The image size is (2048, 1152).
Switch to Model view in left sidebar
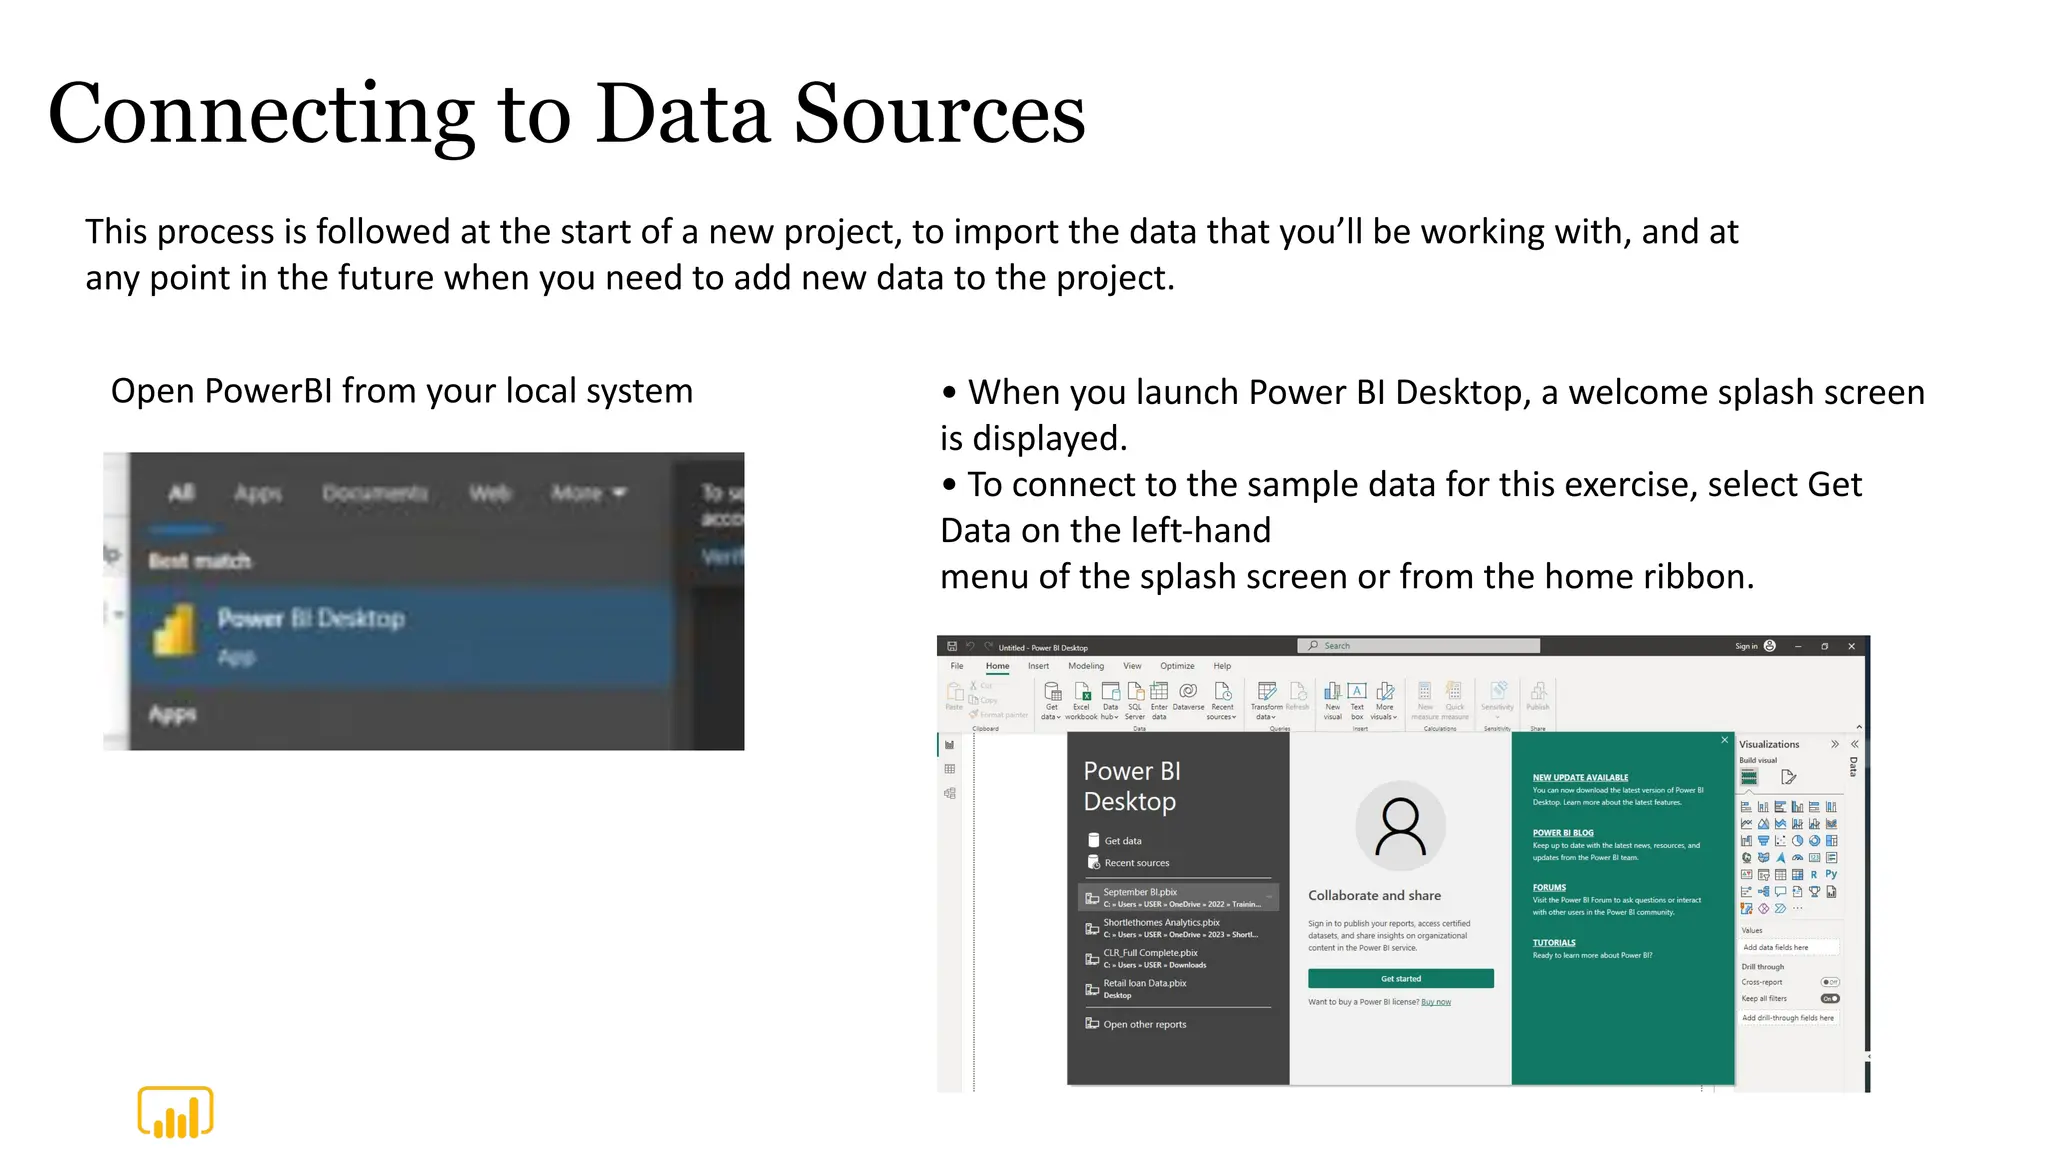[x=949, y=793]
